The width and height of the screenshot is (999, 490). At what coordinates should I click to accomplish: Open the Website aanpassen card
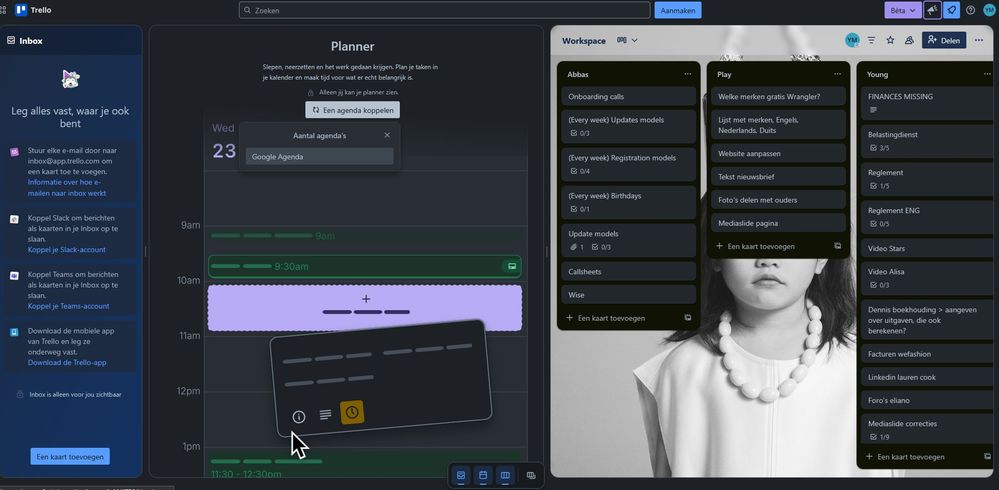778,154
